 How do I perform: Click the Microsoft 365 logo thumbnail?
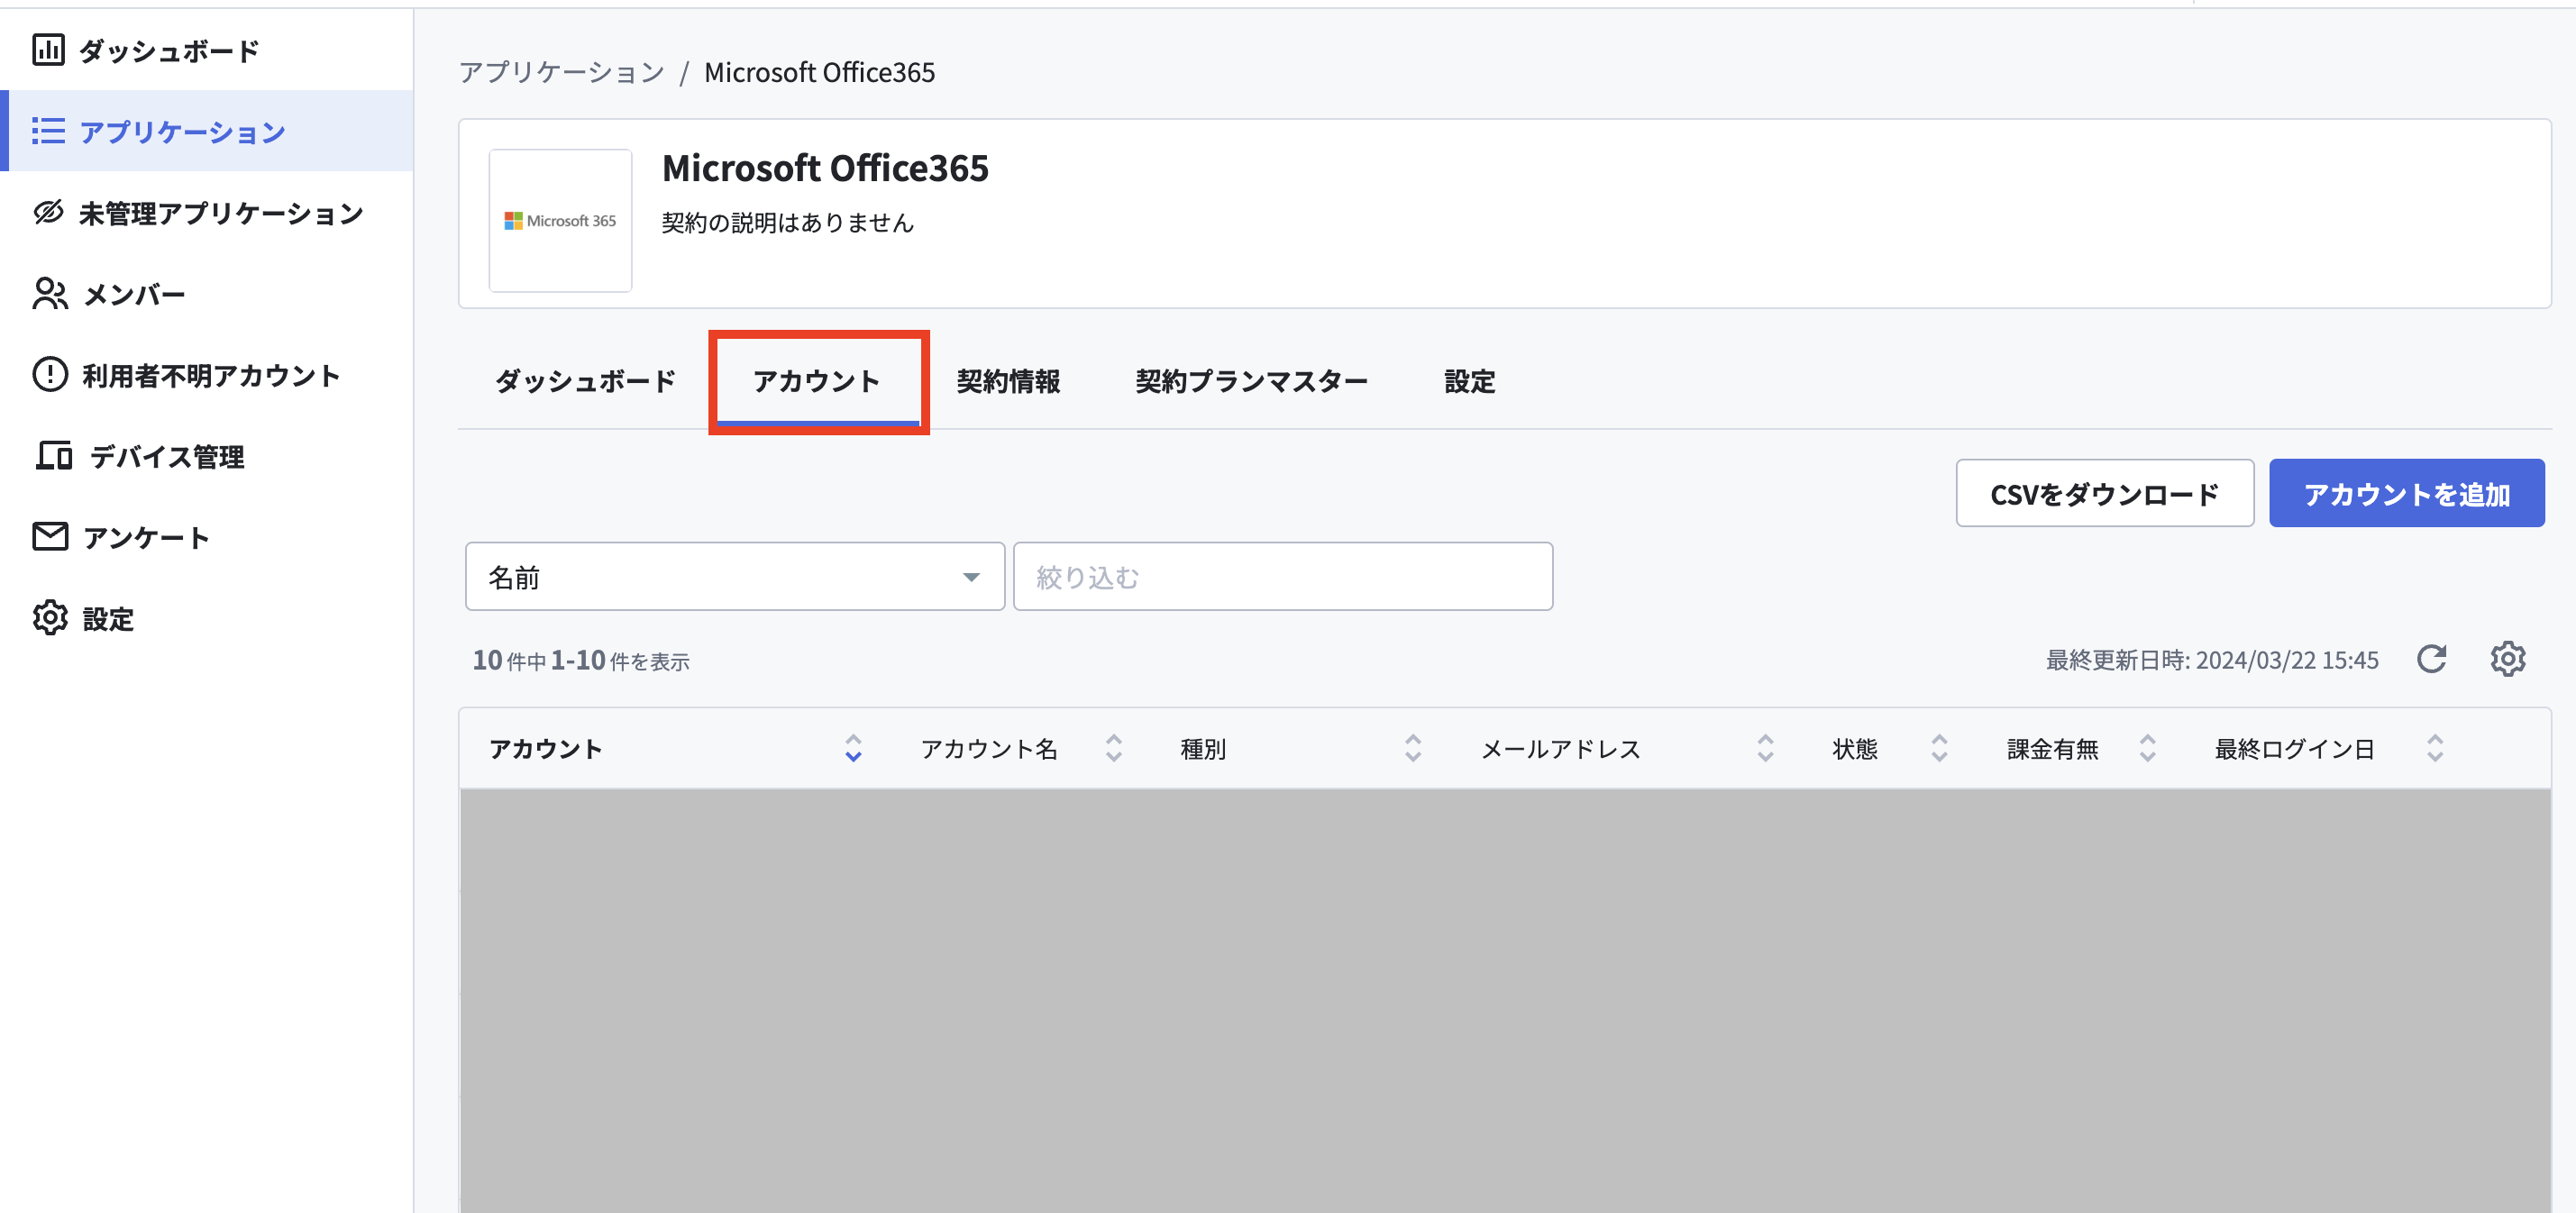point(560,220)
